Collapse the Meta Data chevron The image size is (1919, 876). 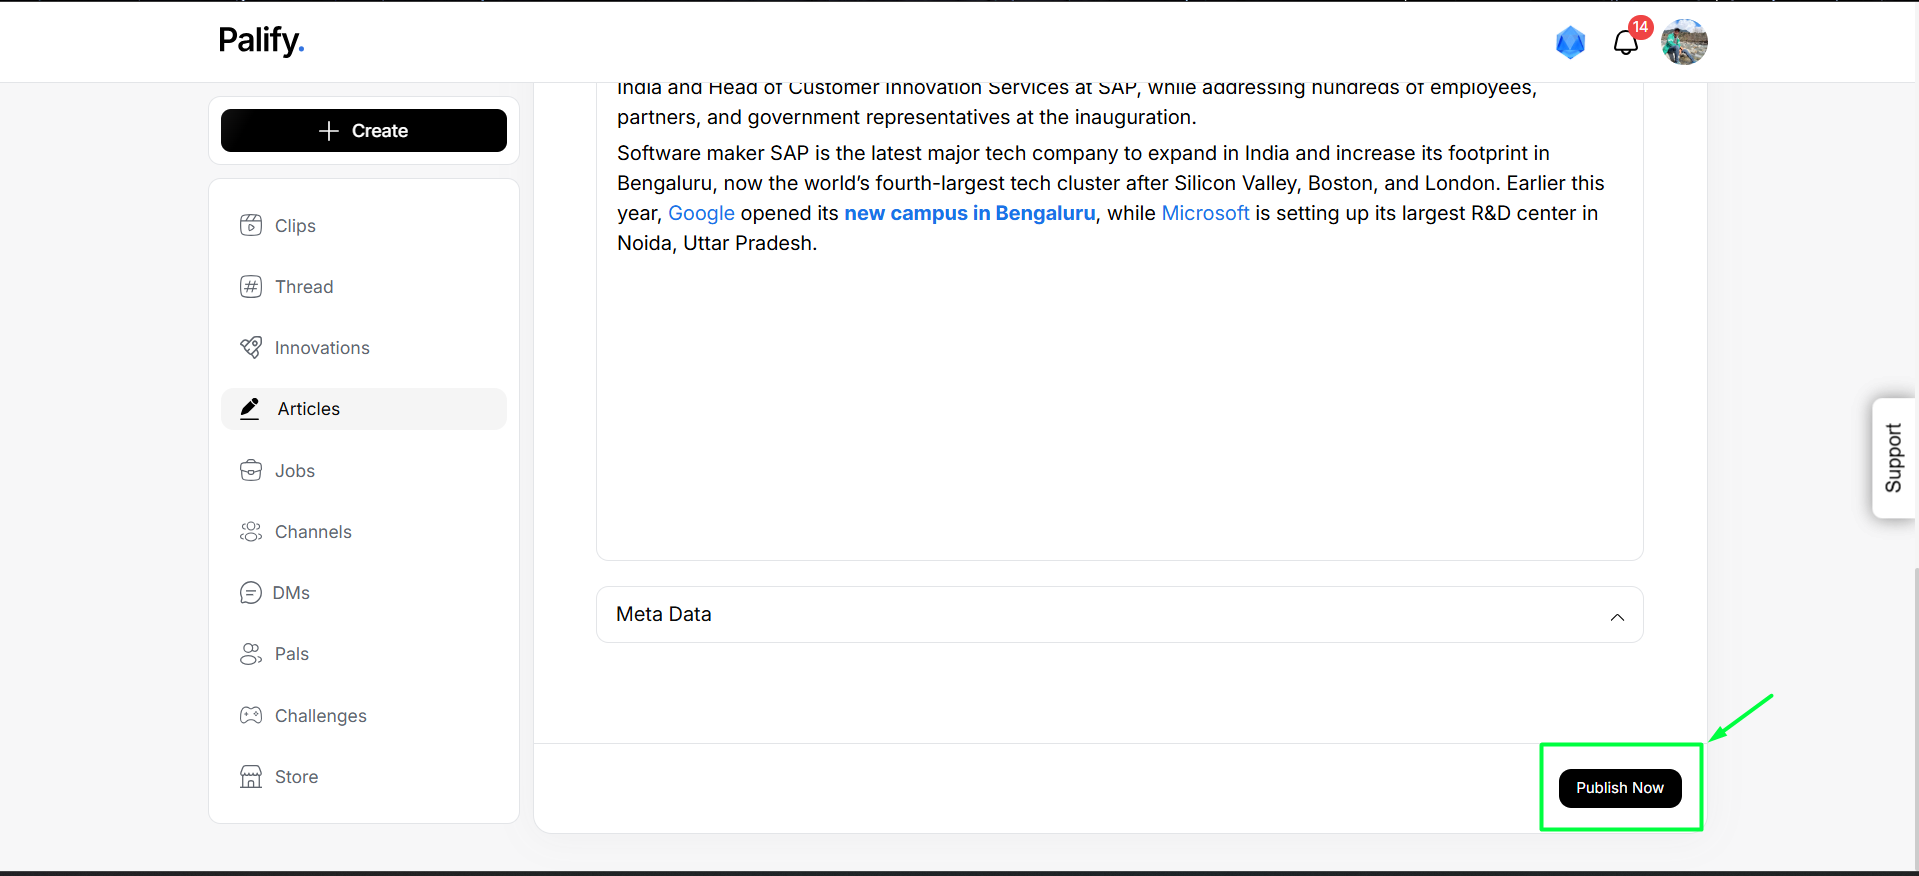point(1617,617)
